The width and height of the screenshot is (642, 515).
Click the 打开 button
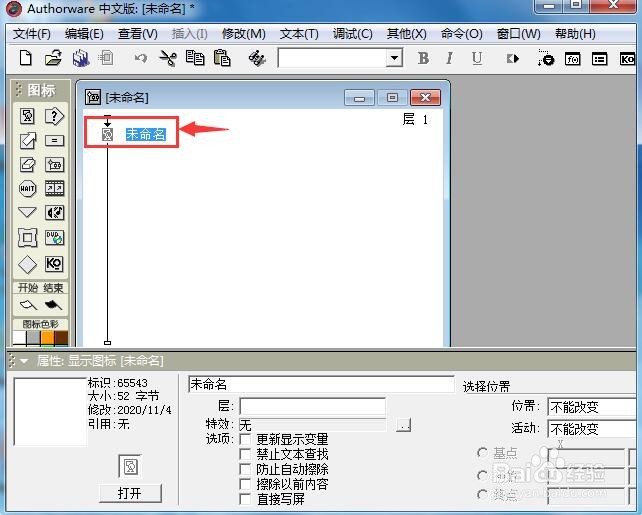tap(130, 493)
